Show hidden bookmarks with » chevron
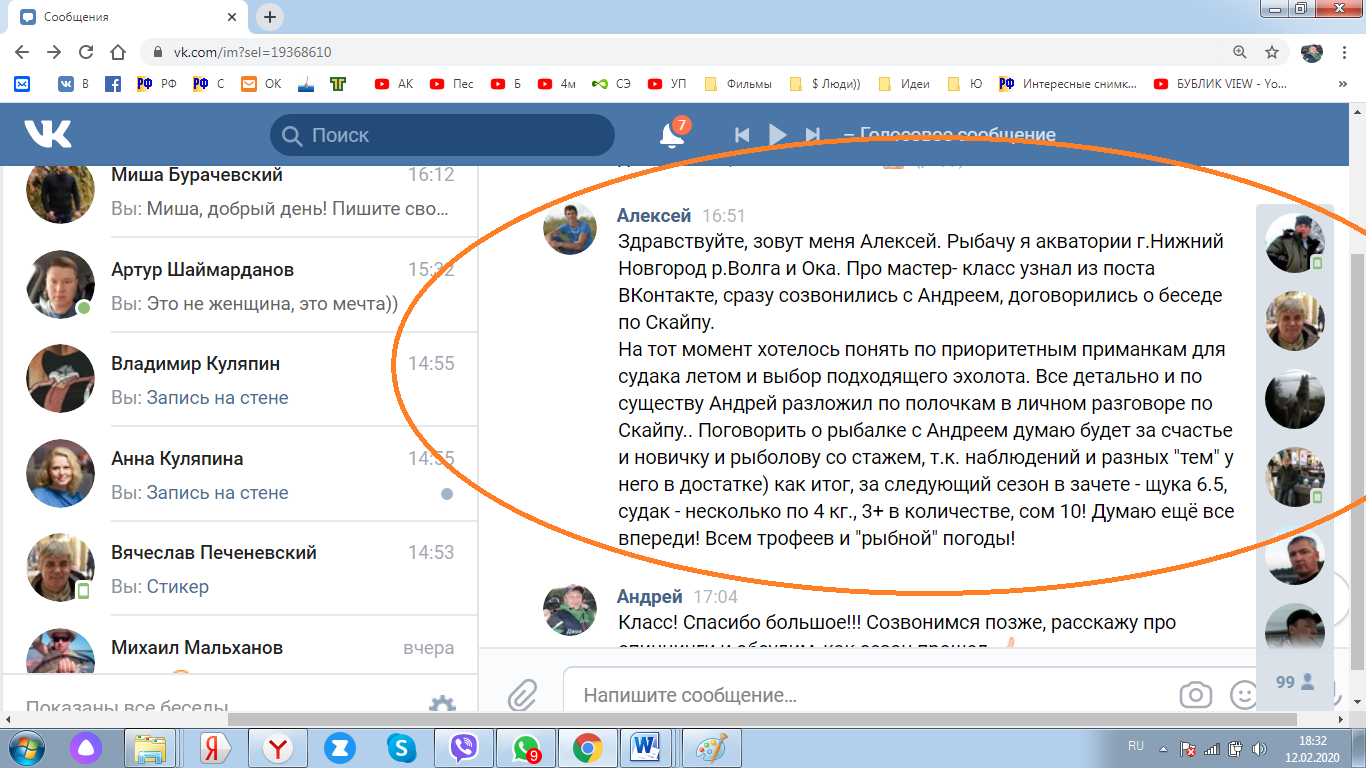This screenshot has height=768, width=1366. tap(1341, 84)
